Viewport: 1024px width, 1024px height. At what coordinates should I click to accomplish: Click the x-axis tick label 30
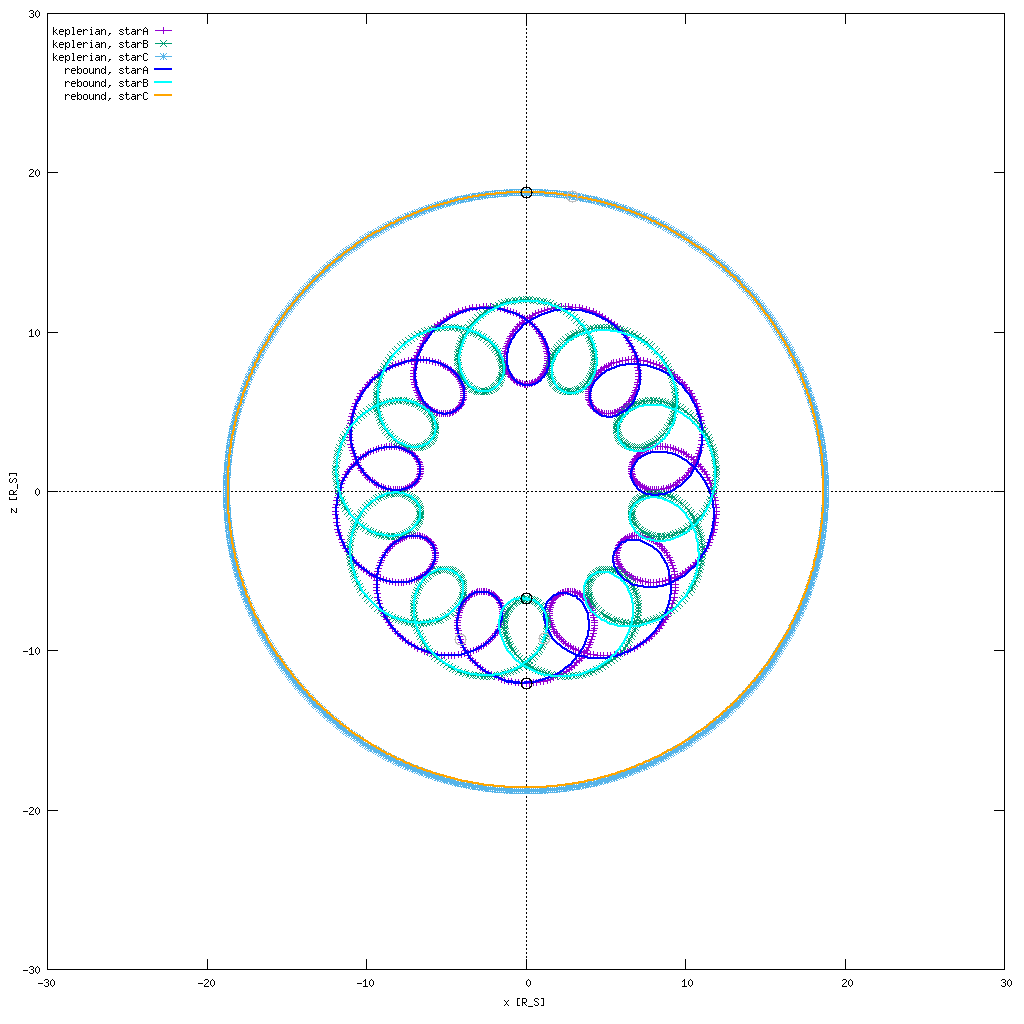(1006, 984)
